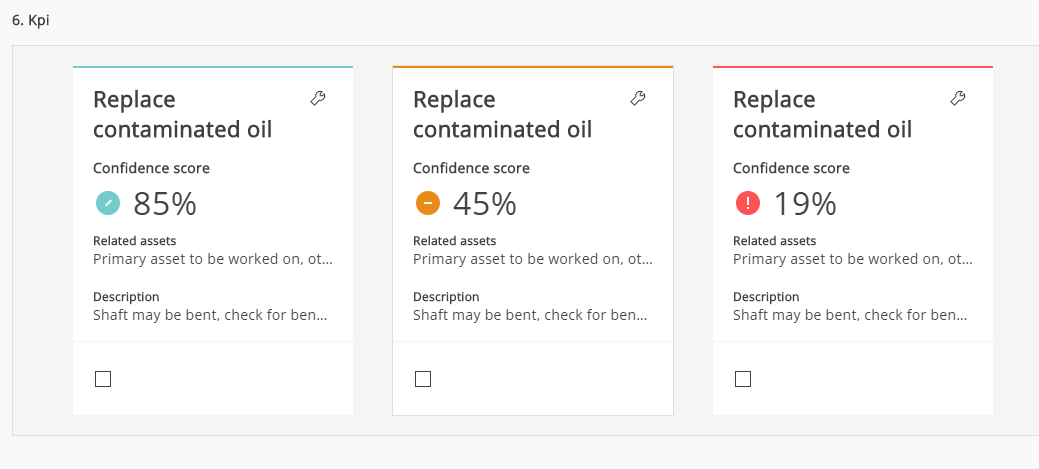The height and width of the screenshot is (469, 1039).
Task: Click wrench icon on 85% card
Action: point(318,98)
